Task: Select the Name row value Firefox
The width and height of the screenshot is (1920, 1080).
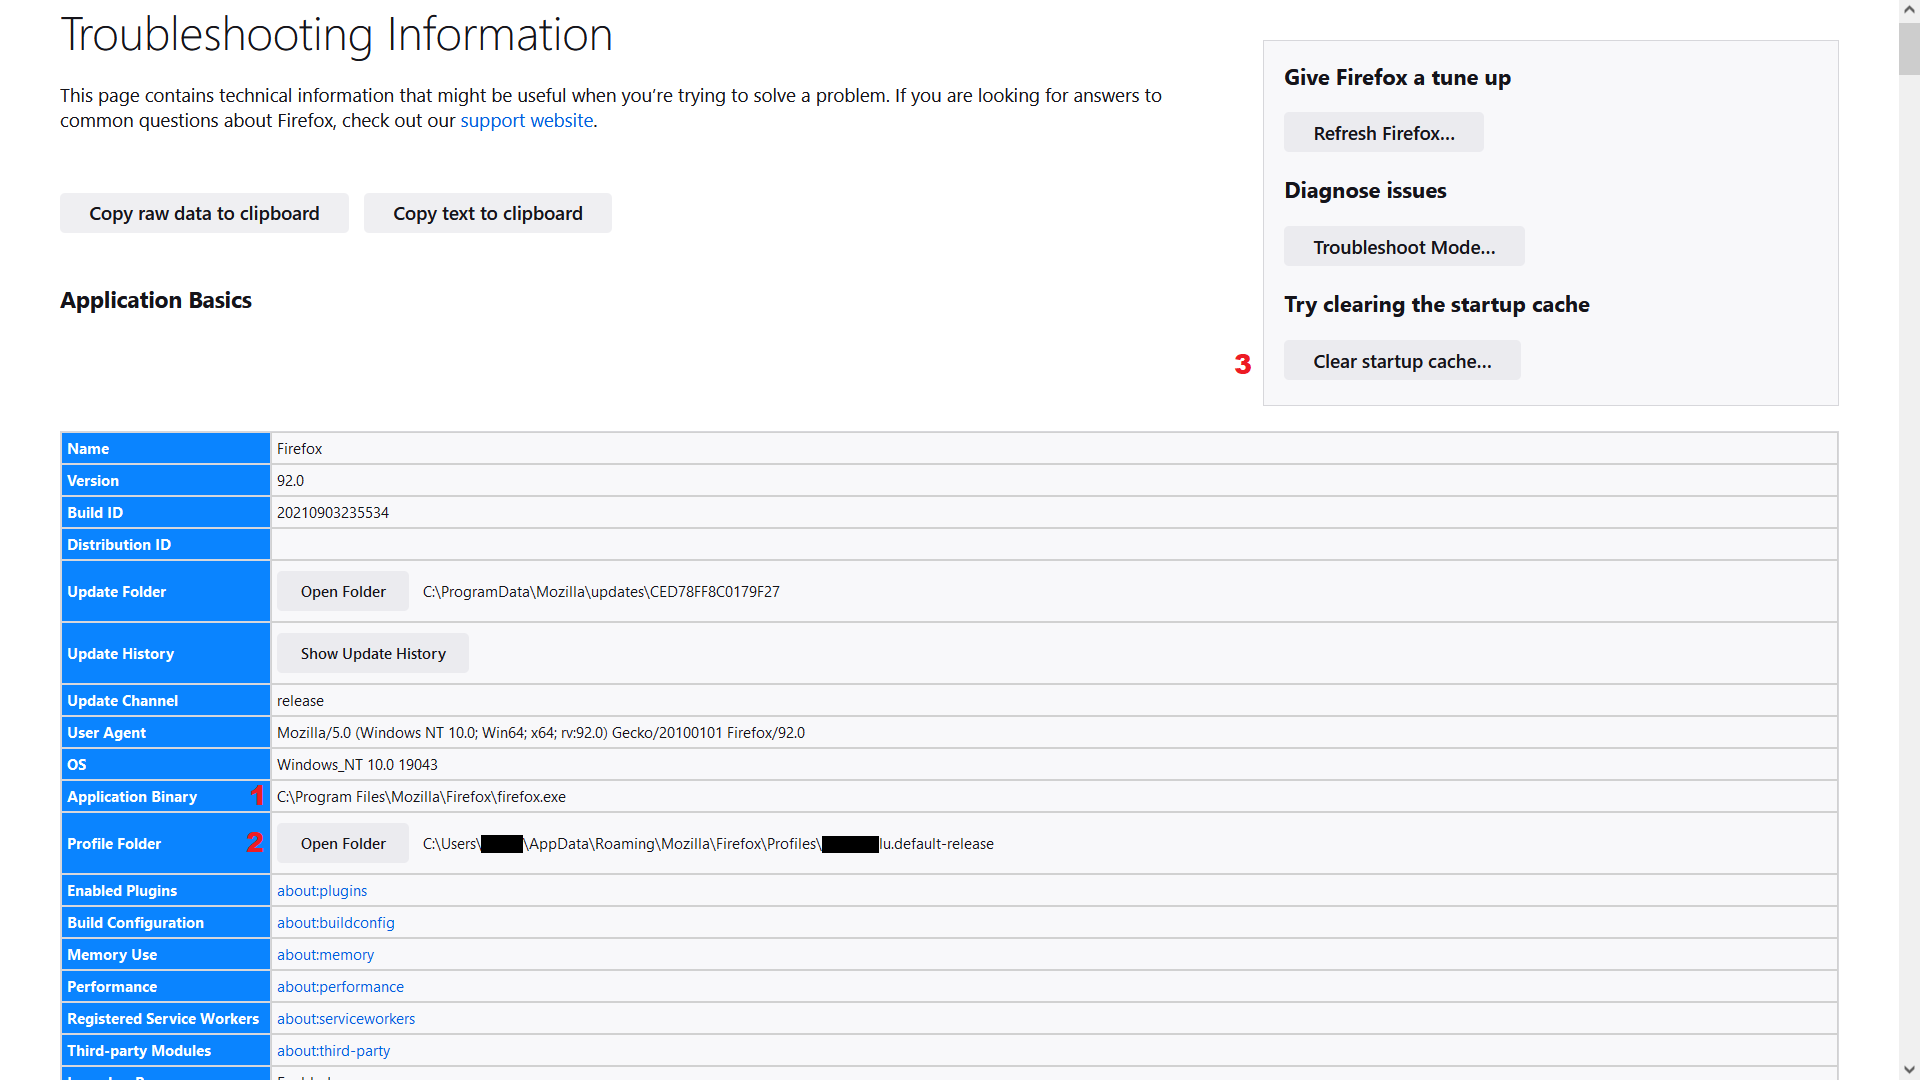Action: click(299, 448)
